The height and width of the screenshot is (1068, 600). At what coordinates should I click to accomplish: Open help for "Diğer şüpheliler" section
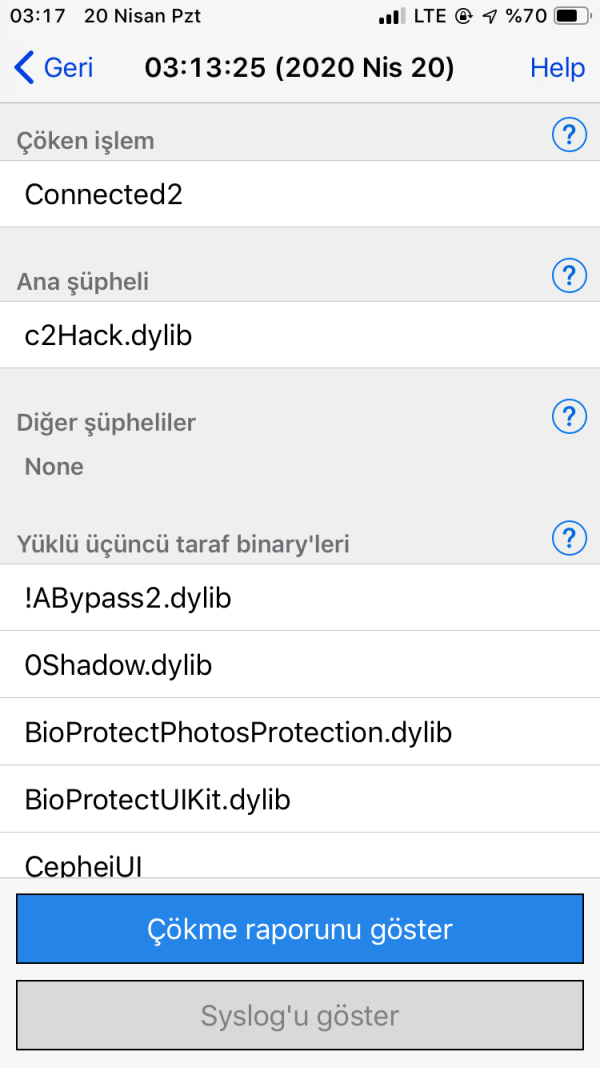click(569, 417)
